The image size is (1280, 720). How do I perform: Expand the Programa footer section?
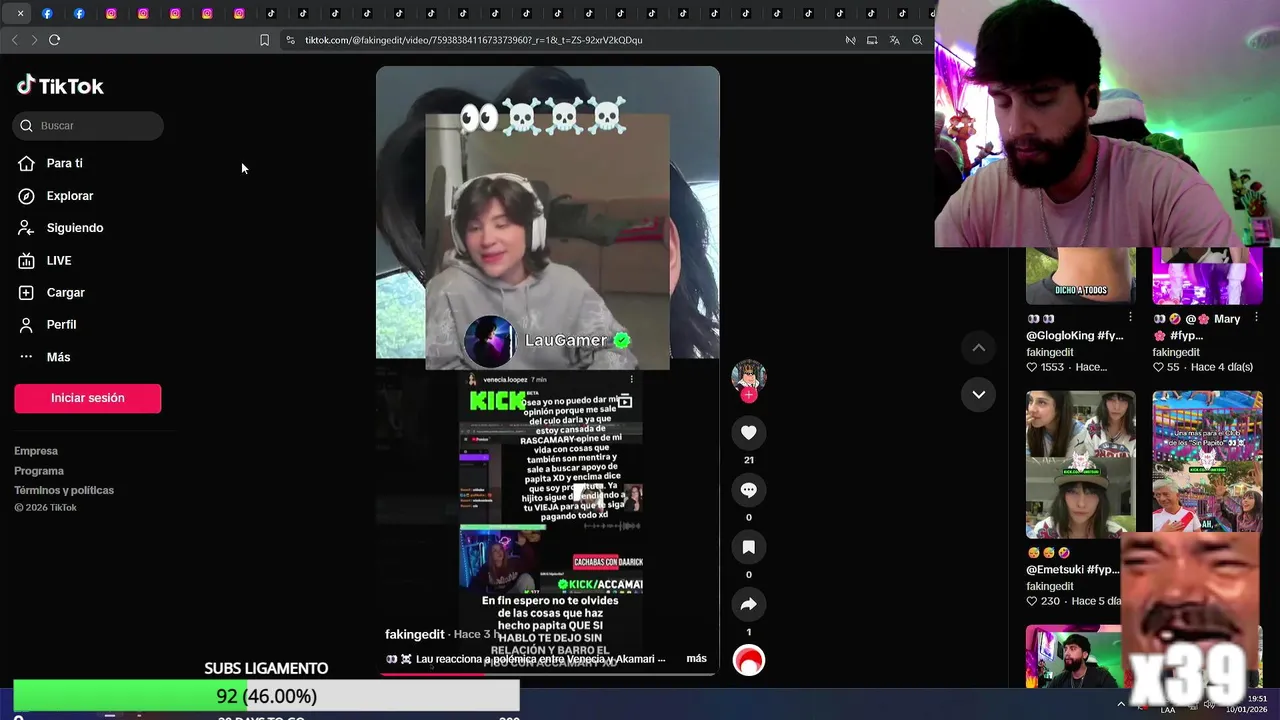[39, 471]
